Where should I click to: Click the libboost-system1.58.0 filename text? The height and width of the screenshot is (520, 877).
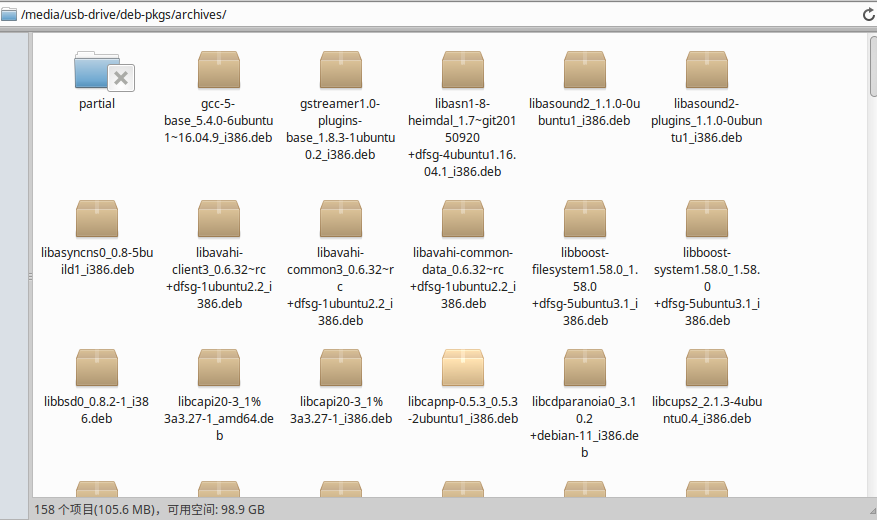(707, 286)
